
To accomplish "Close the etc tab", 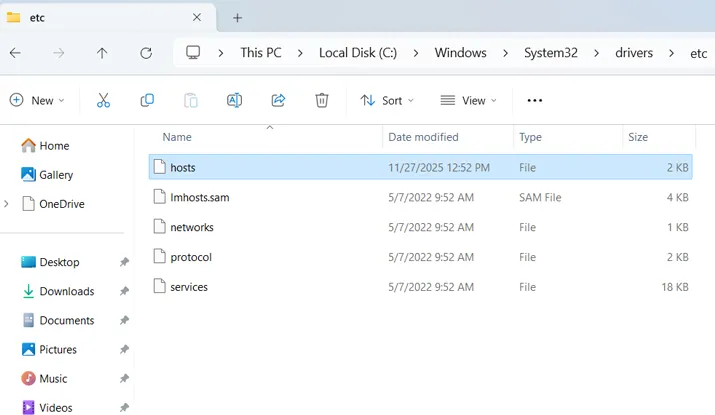I will [197, 17].
